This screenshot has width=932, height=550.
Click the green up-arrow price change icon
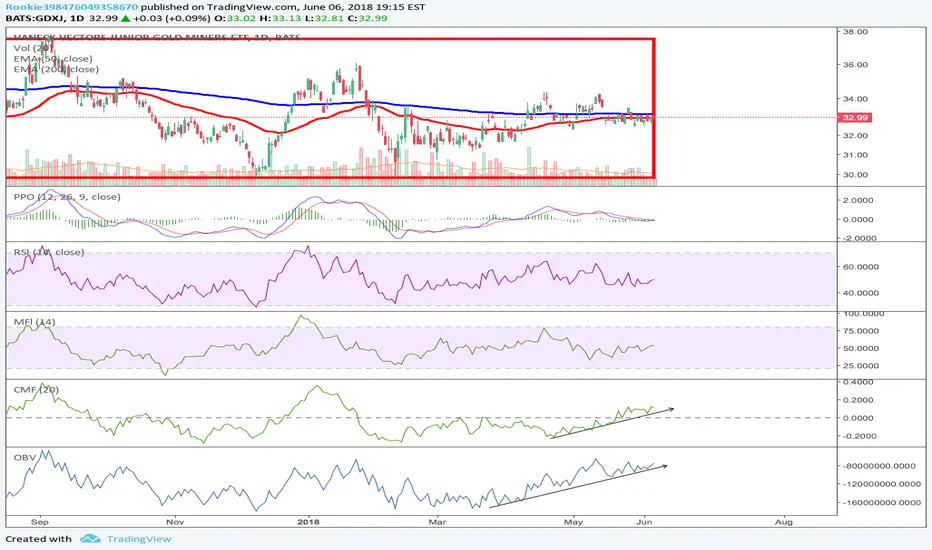(125, 18)
